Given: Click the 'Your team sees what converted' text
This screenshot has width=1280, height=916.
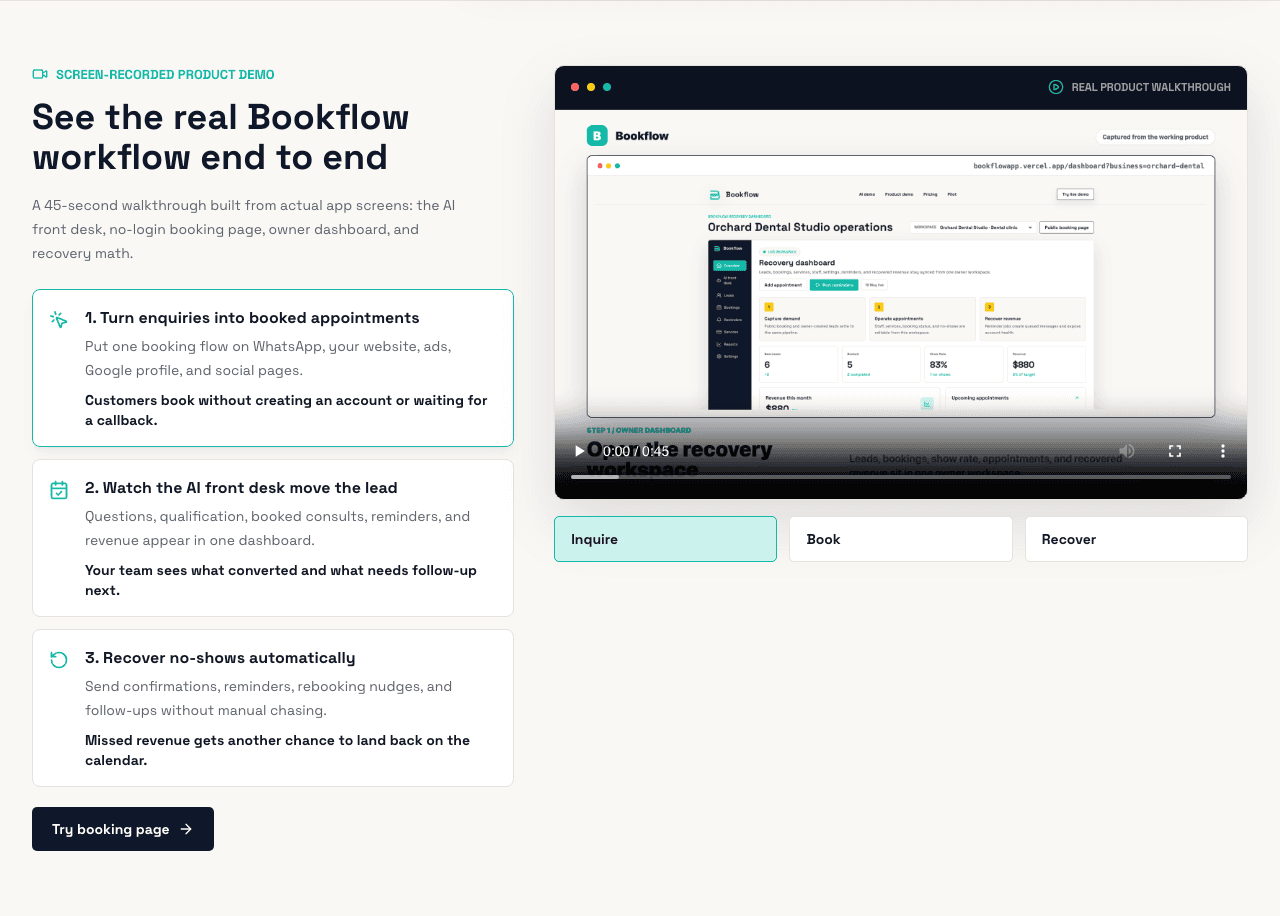Looking at the screenshot, I should click(281, 580).
